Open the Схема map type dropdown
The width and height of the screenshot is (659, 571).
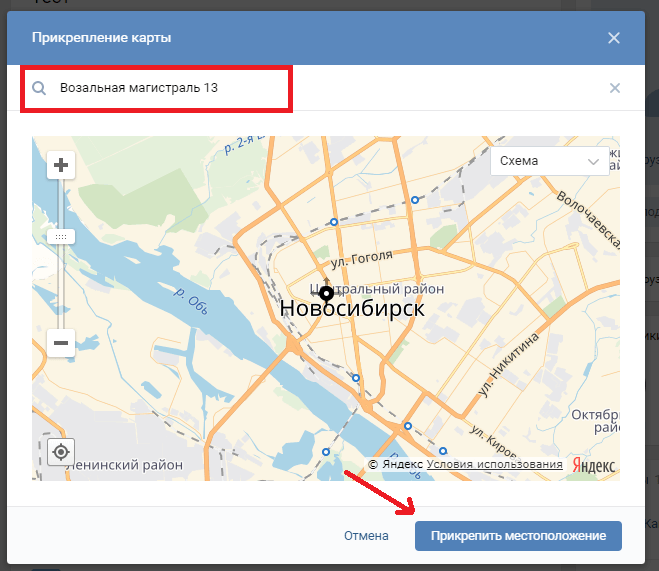(549, 161)
